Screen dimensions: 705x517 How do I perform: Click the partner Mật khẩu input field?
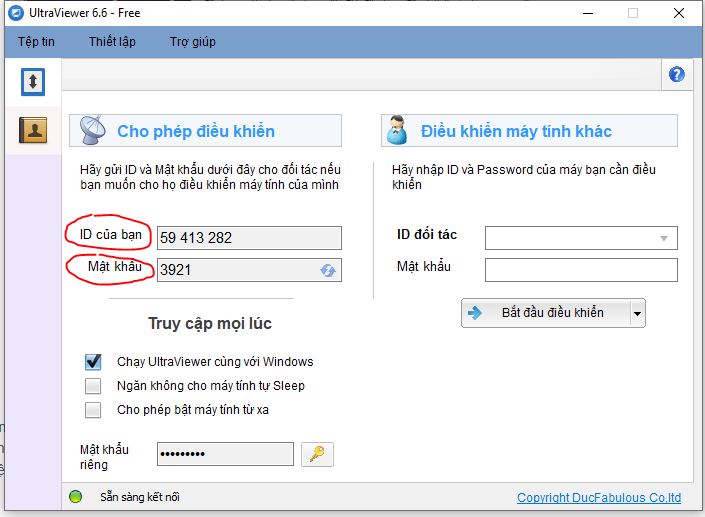581,270
